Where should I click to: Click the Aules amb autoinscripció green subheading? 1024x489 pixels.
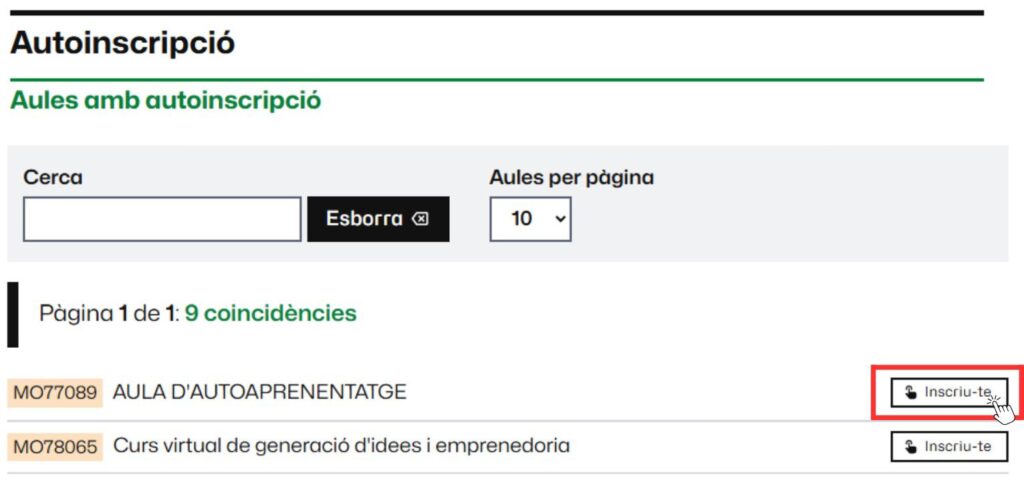(165, 101)
